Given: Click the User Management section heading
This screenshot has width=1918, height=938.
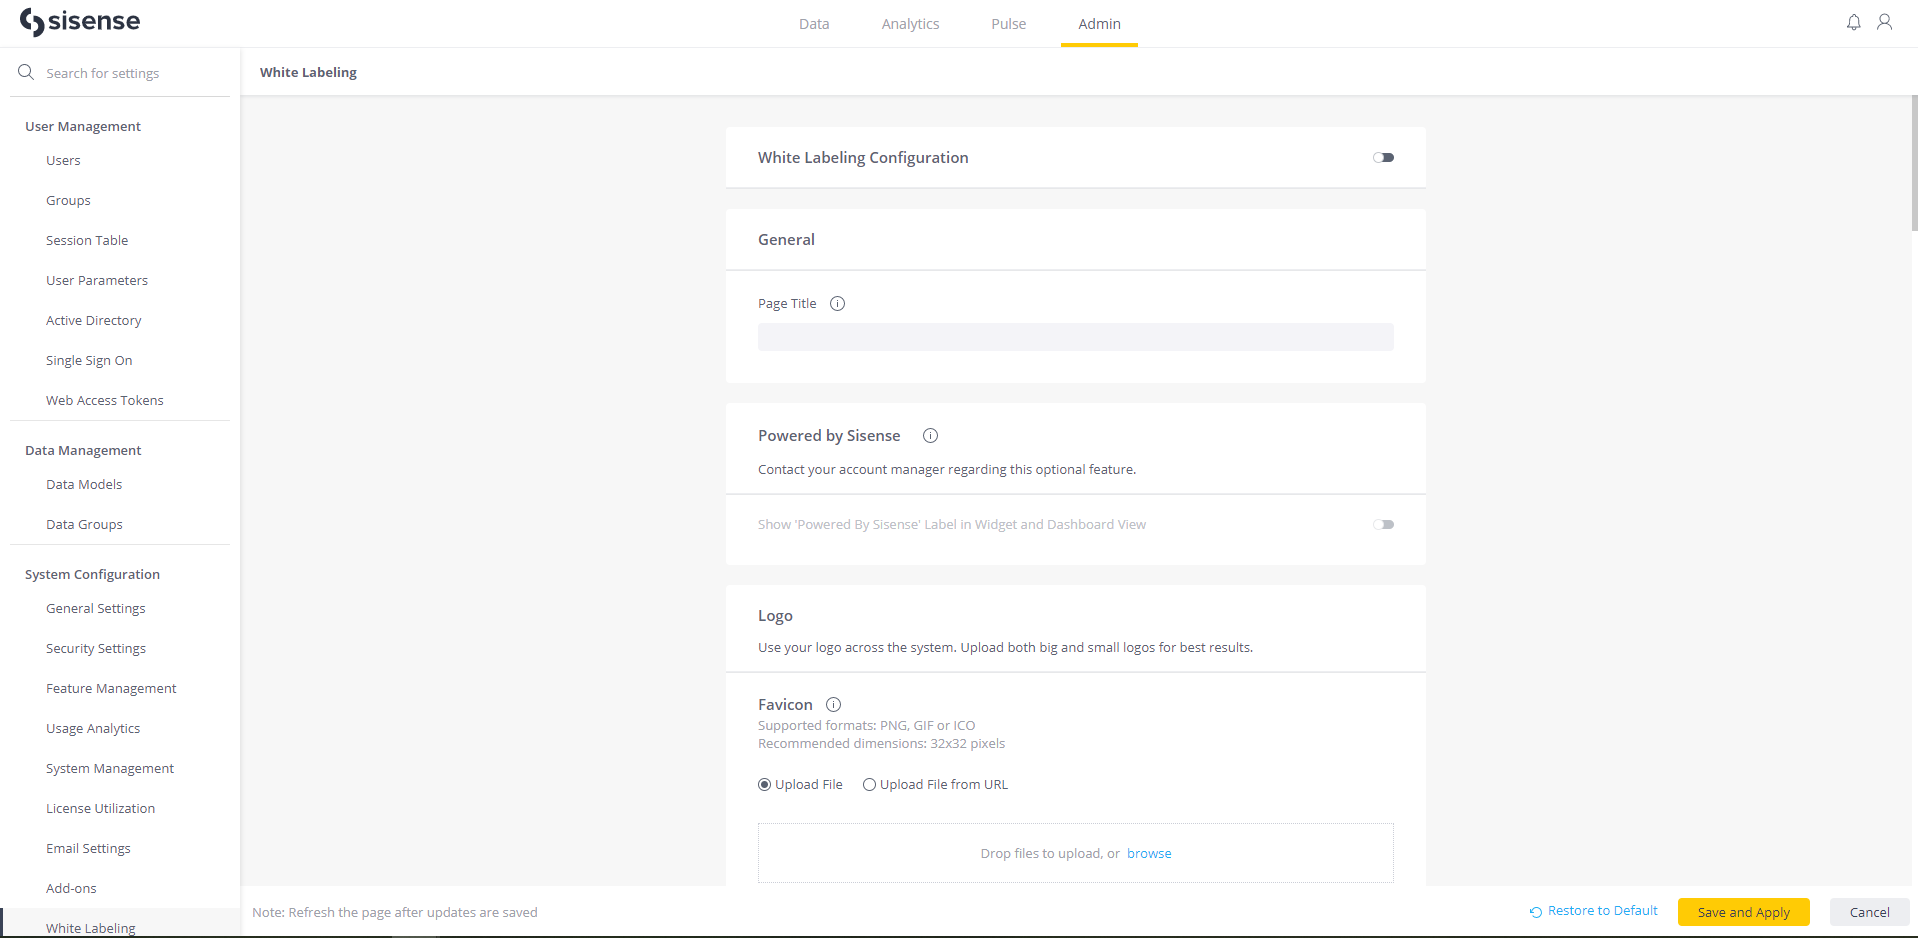Looking at the screenshot, I should pos(83,127).
